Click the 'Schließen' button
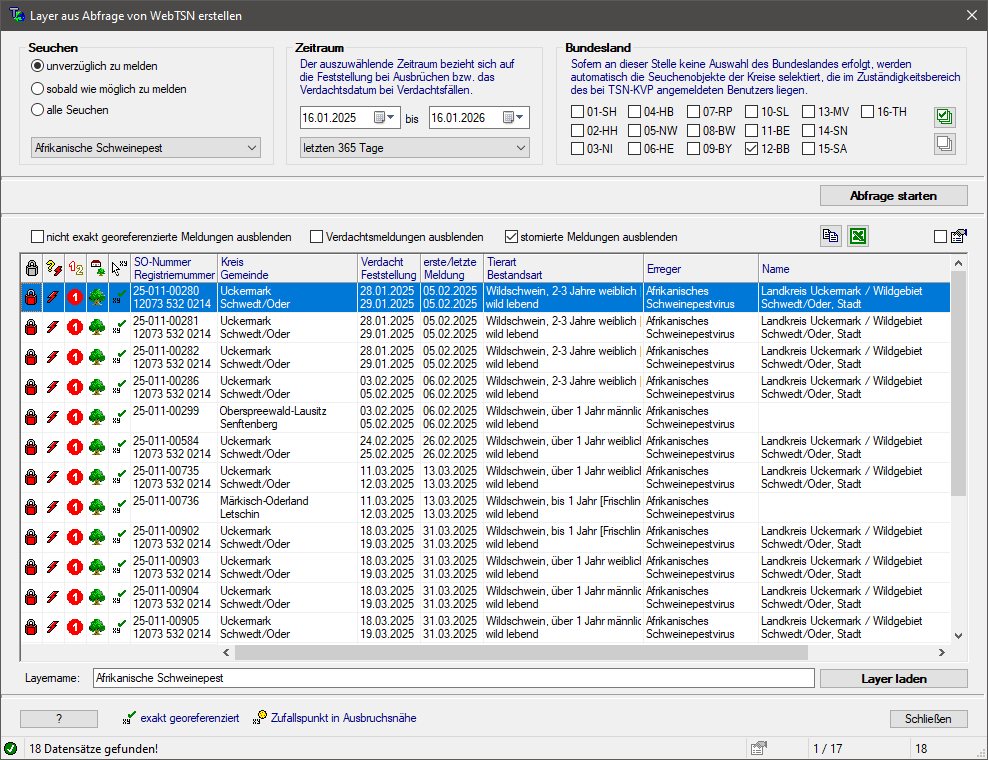 click(928, 719)
